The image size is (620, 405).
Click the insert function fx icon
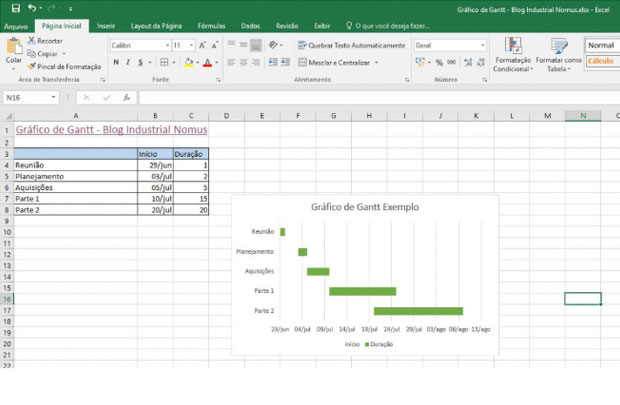pyautogui.click(x=126, y=98)
